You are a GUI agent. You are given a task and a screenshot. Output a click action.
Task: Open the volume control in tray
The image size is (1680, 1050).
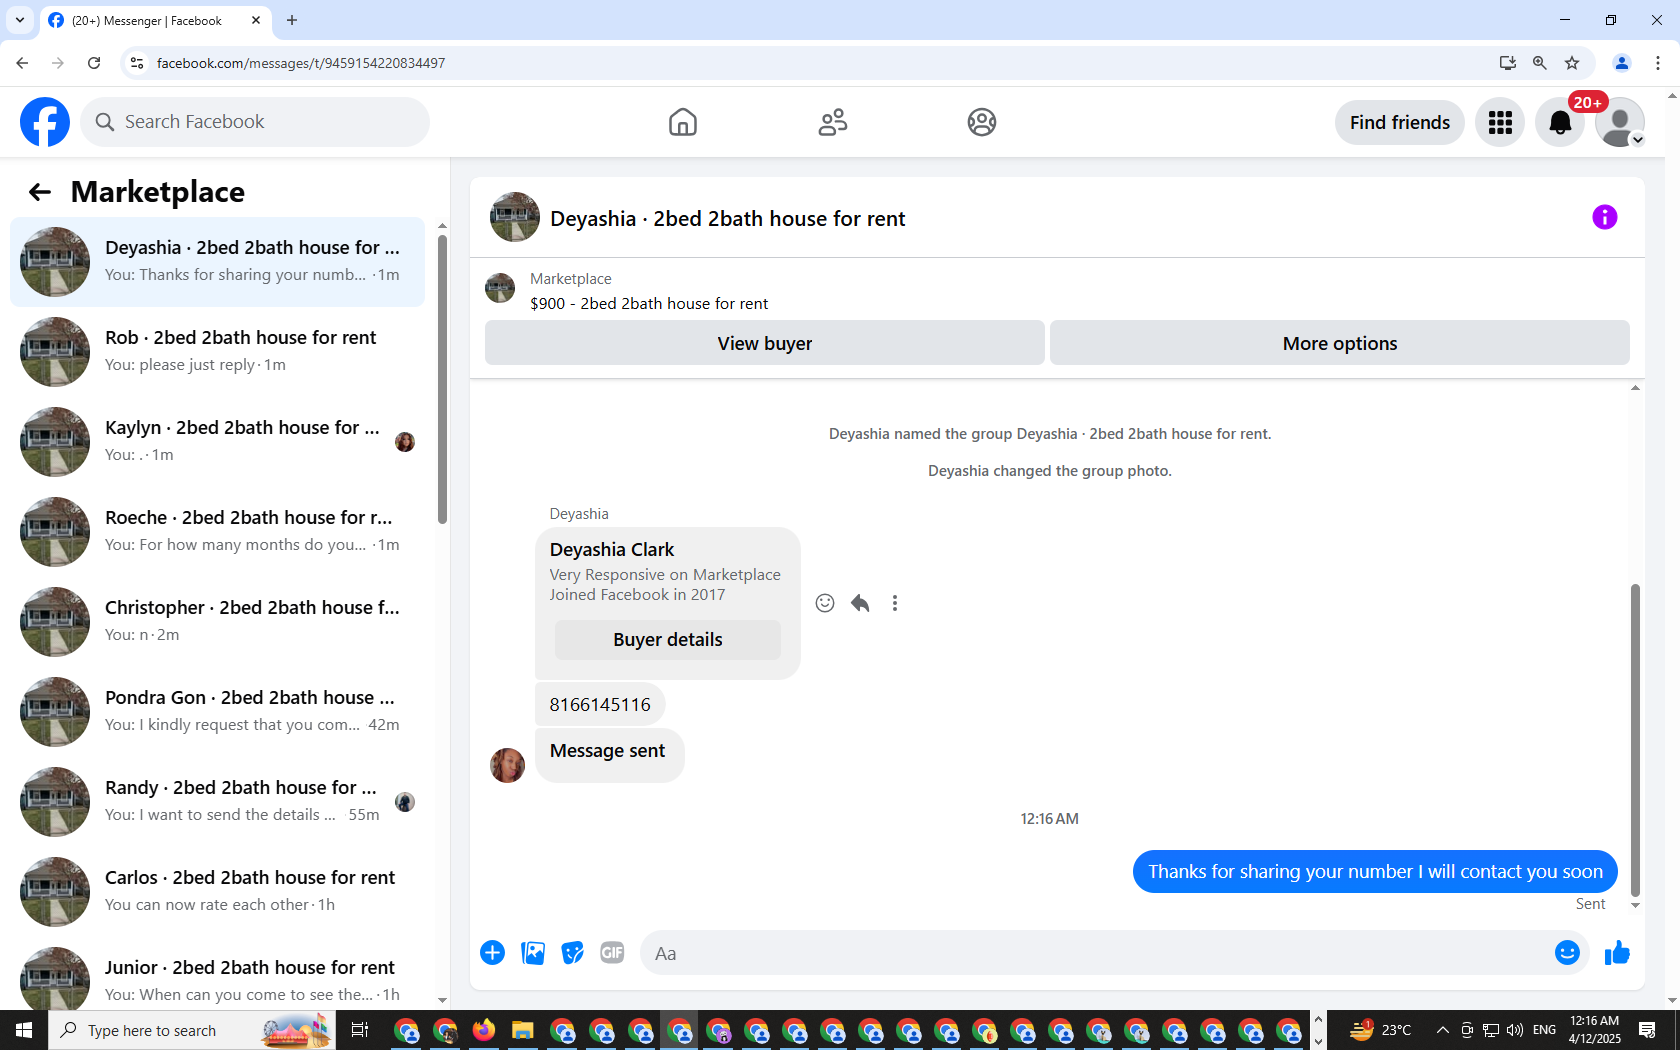coord(1515,1030)
